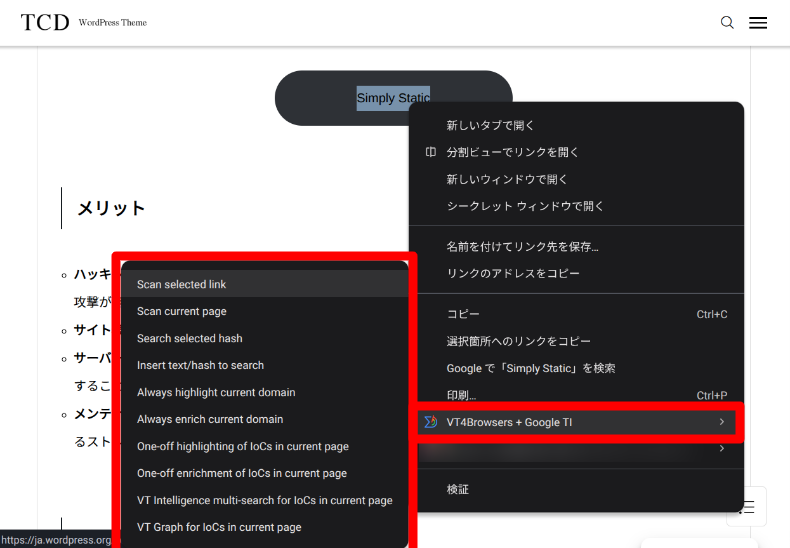Choose Scan current page
The image size is (790, 548).
265,311
